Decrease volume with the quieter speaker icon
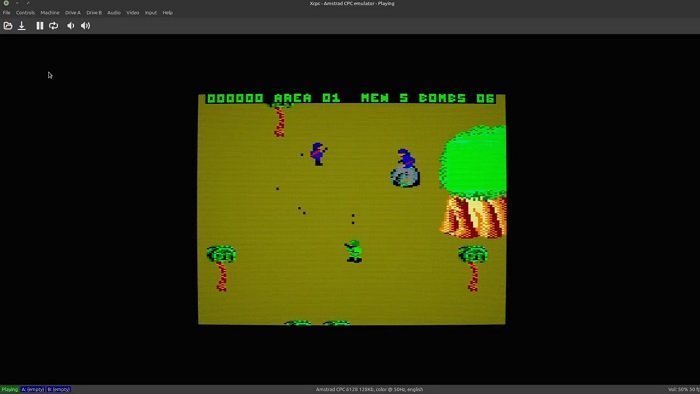The width and height of the screenshot is (700, 394). (71, 26)
